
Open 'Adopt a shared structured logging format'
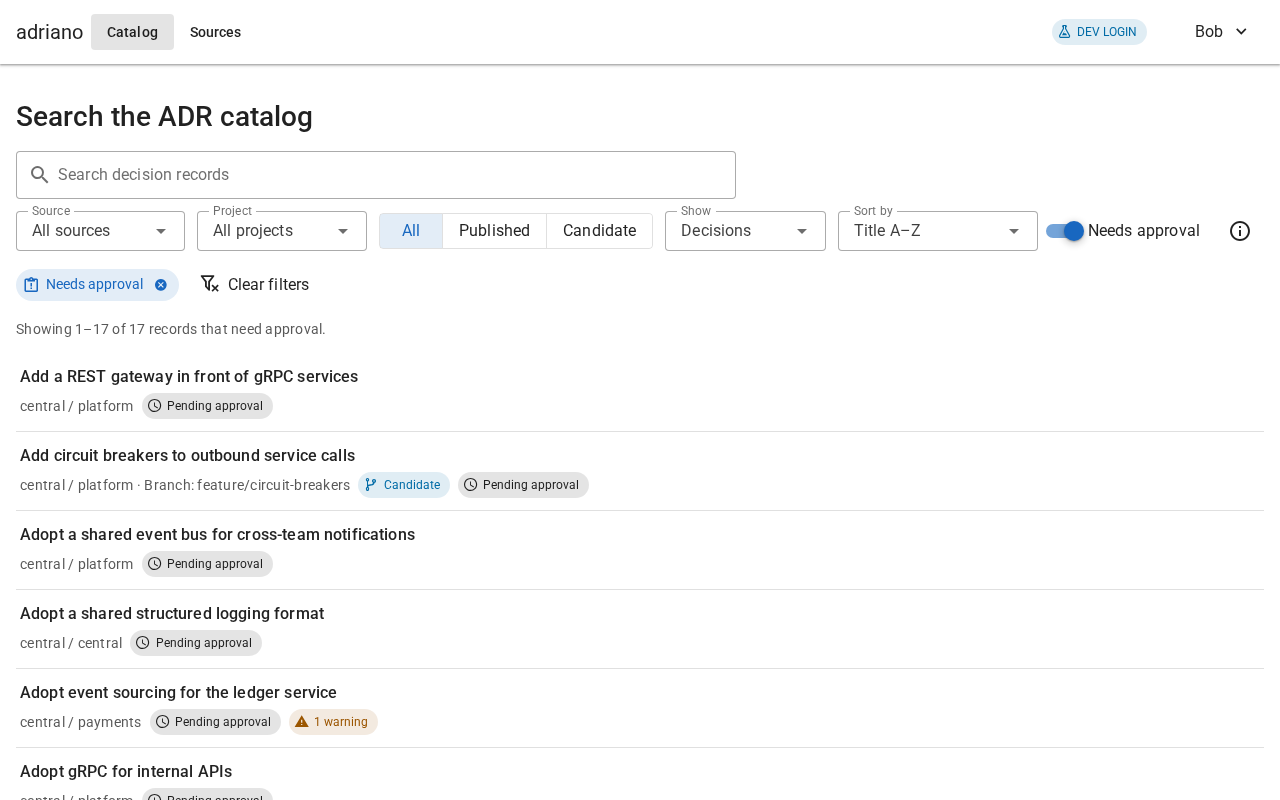click(x=172, y=614)
